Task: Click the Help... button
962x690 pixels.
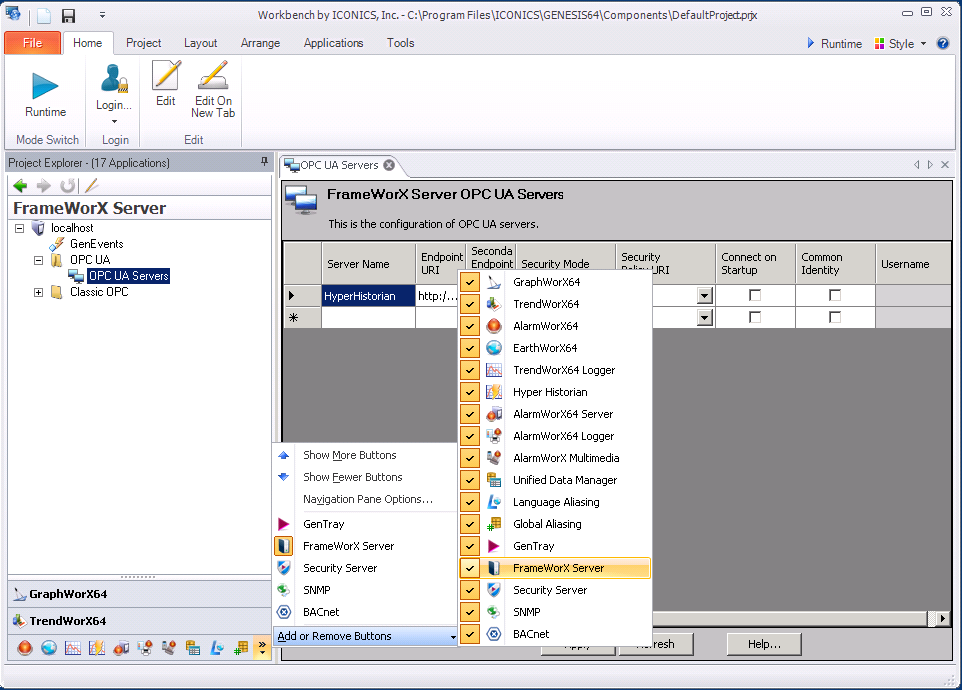Action: pos(764,644)
